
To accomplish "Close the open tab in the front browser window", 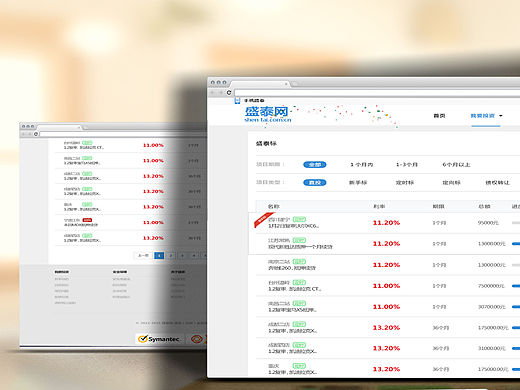I will point(286,84).
